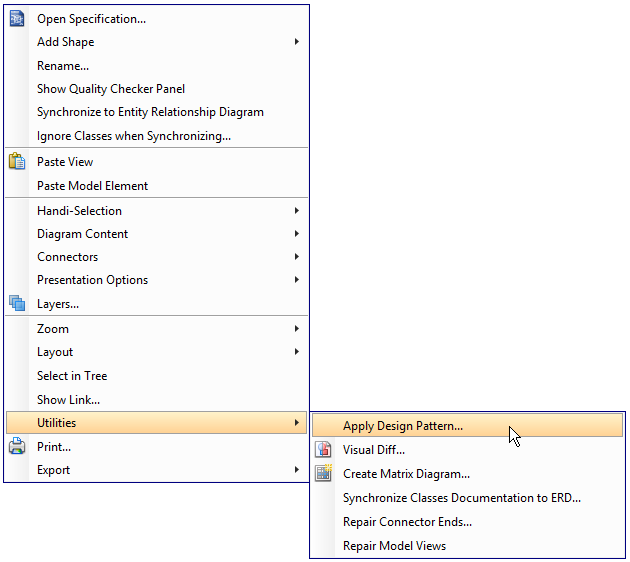The width and height of the screenshot is (630, 562).
Task: Select Create Matrix Diagram...
Action: 468,474
